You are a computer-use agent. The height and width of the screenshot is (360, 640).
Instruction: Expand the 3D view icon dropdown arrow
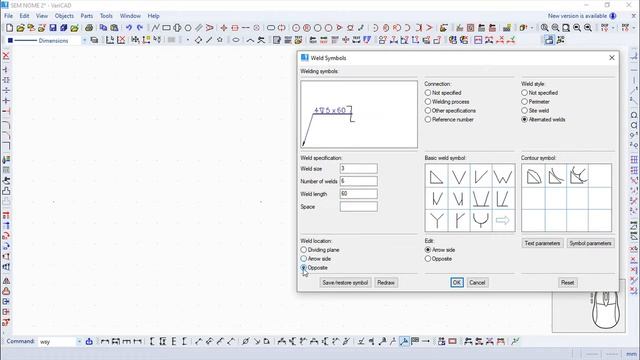click(531, 28)
